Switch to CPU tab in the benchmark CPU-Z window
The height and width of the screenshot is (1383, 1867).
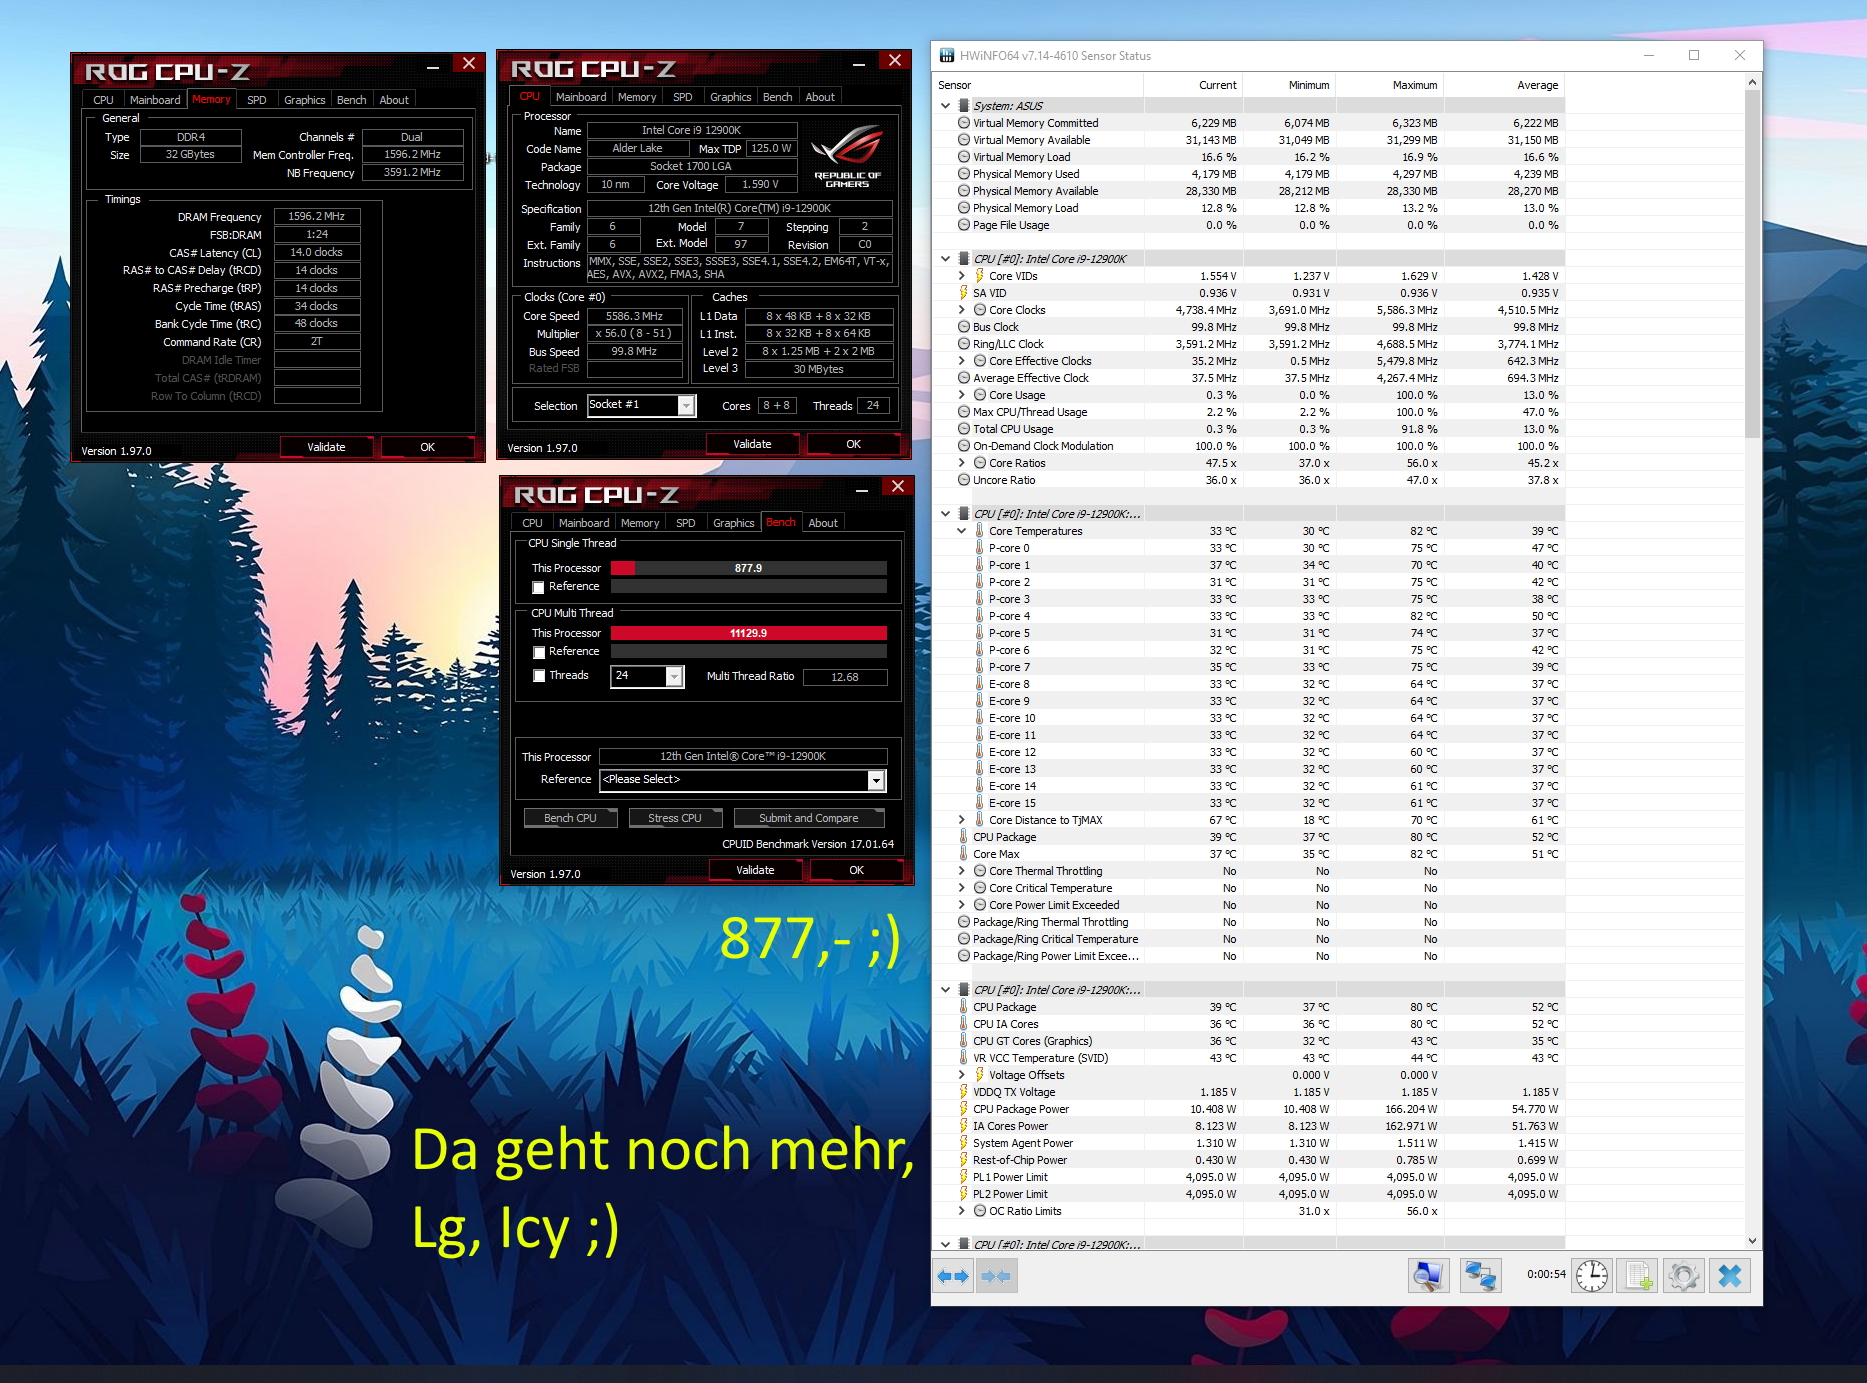(x=533, y=523)
